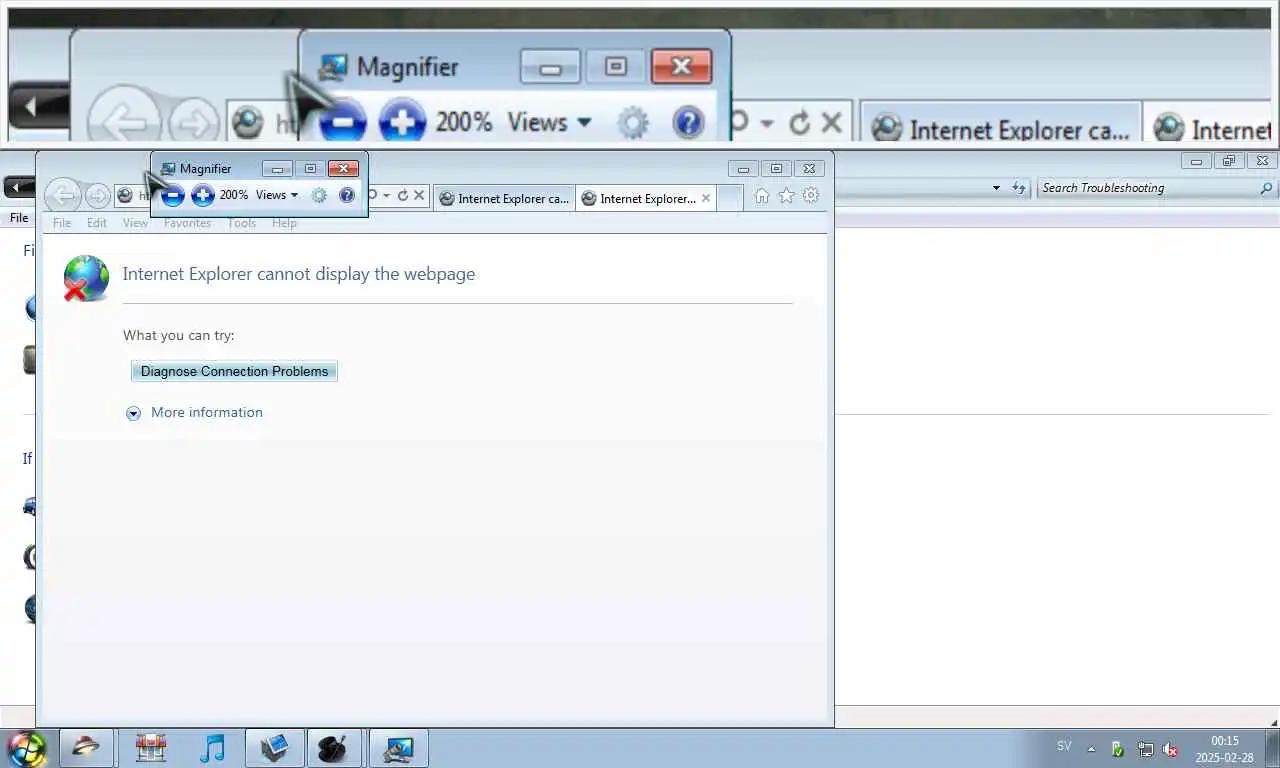Open Magnifier help question mark icon
Image resolution: width=1280 pixels, height=768 pixels.
(x=347, y=196)
